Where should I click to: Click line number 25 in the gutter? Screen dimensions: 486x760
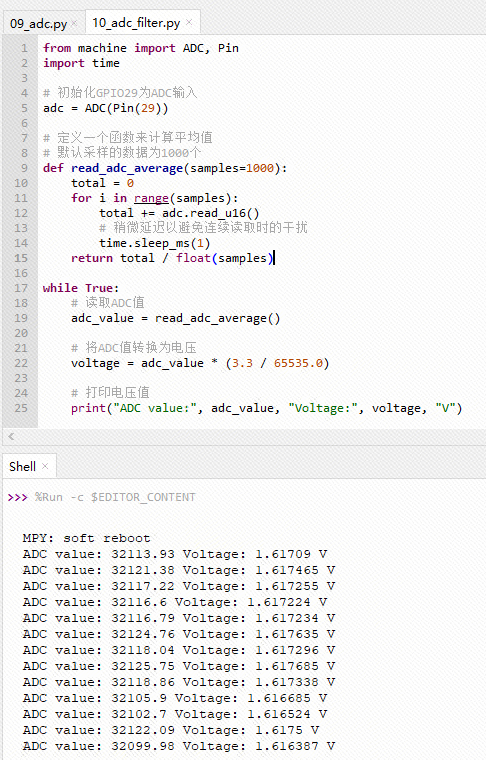tap(21, 408)
